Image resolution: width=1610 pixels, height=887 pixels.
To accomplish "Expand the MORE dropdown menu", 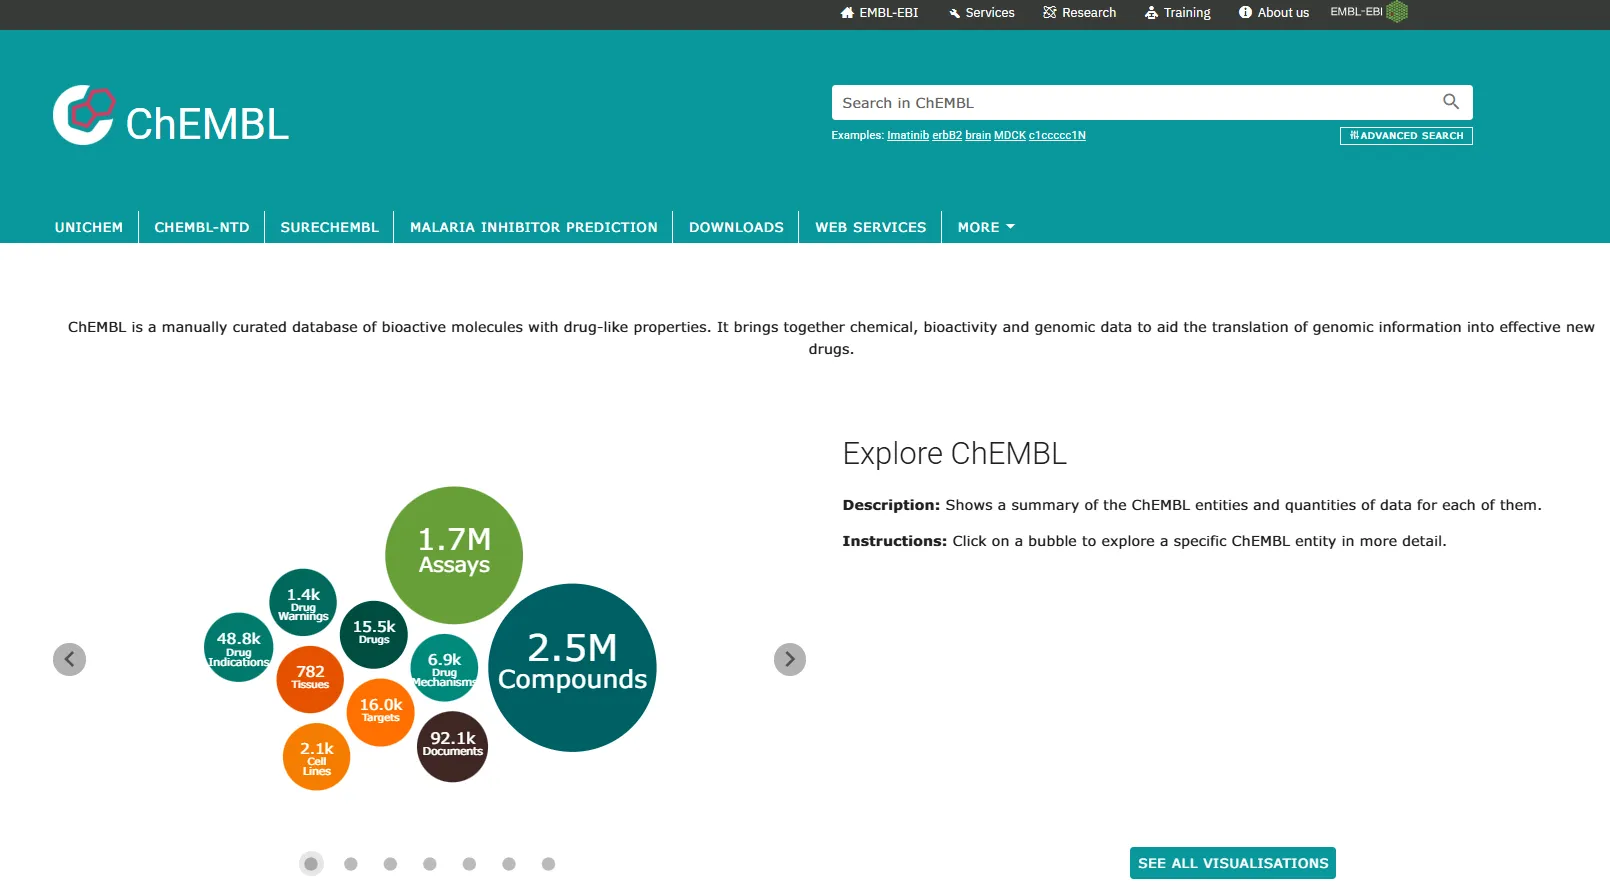I will tap(985, 227).
